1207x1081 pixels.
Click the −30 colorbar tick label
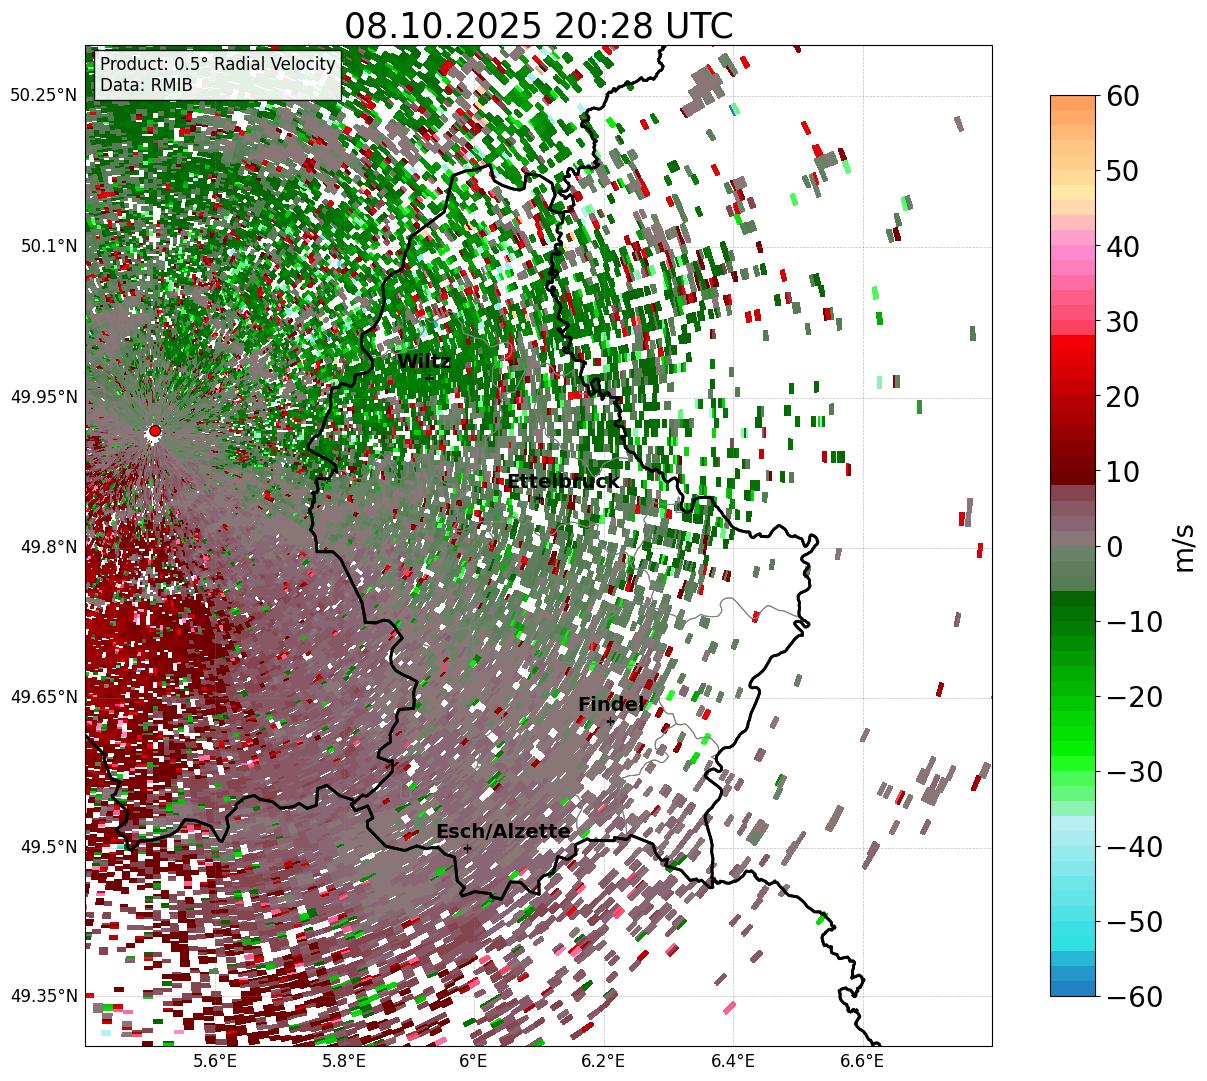(x=1134, y=772)
